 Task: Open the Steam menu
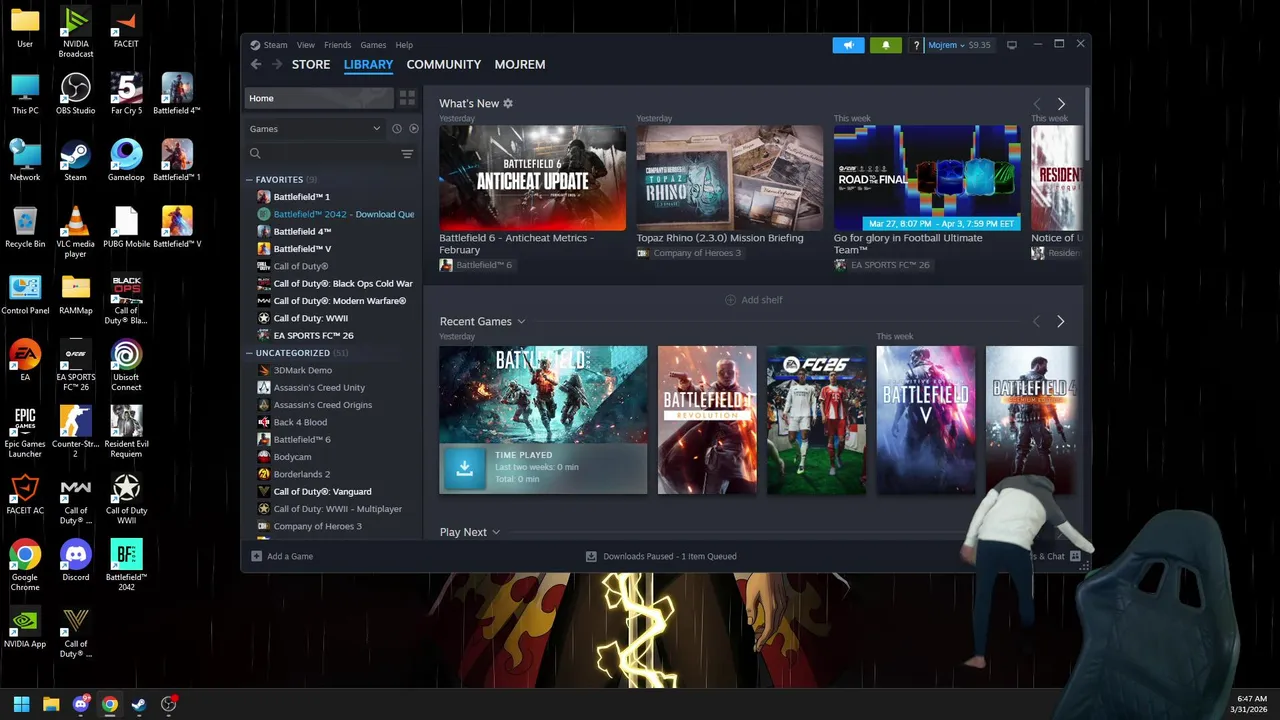(x=275, y=45)
